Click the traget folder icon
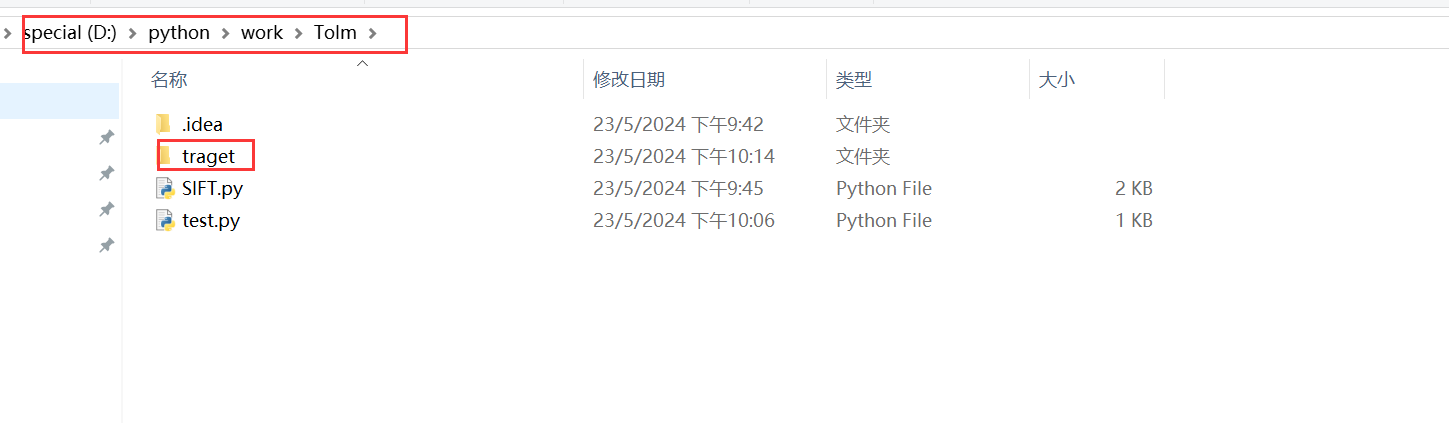1449x423 pixels. [x=165, y=156]
